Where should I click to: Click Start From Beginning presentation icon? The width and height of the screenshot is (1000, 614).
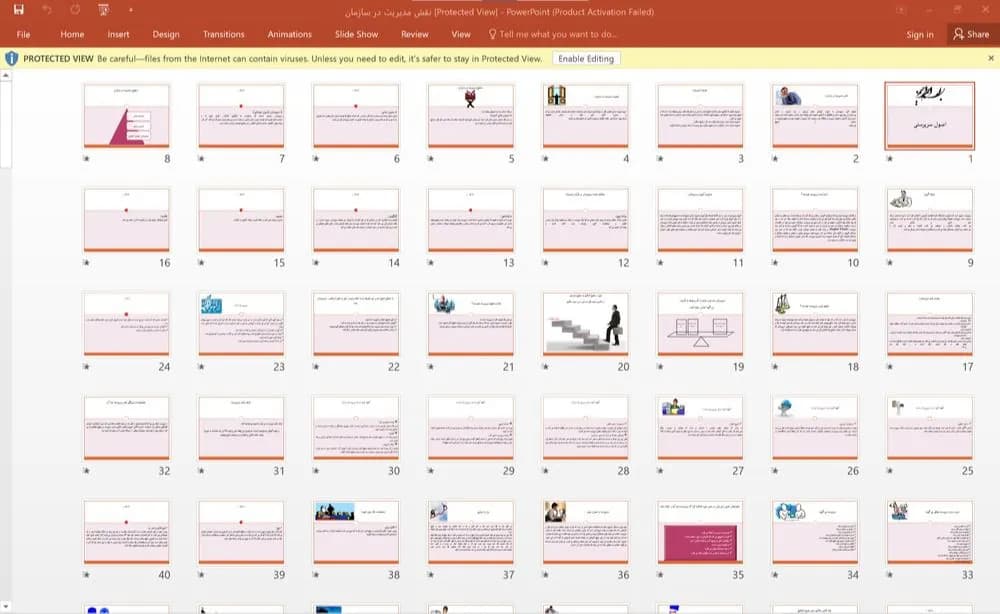[x=103, y=10]
